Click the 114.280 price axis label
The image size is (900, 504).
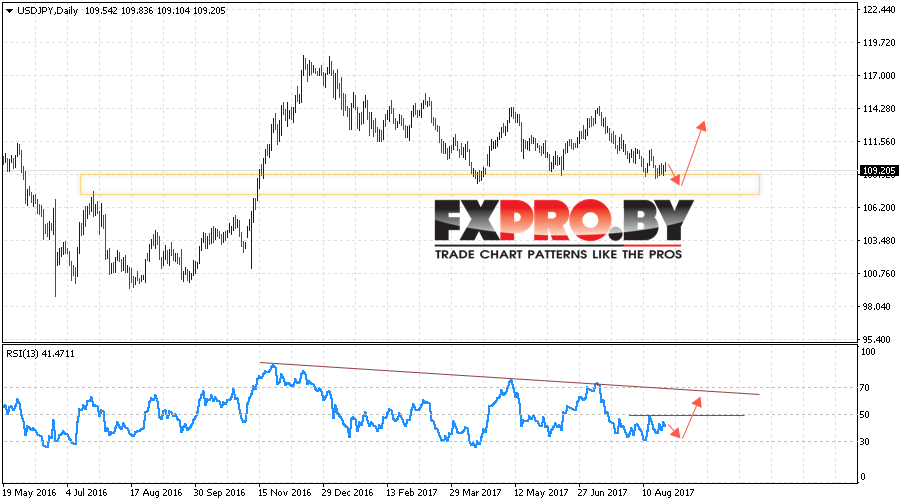pyautogui.click(x=879, y=108)
